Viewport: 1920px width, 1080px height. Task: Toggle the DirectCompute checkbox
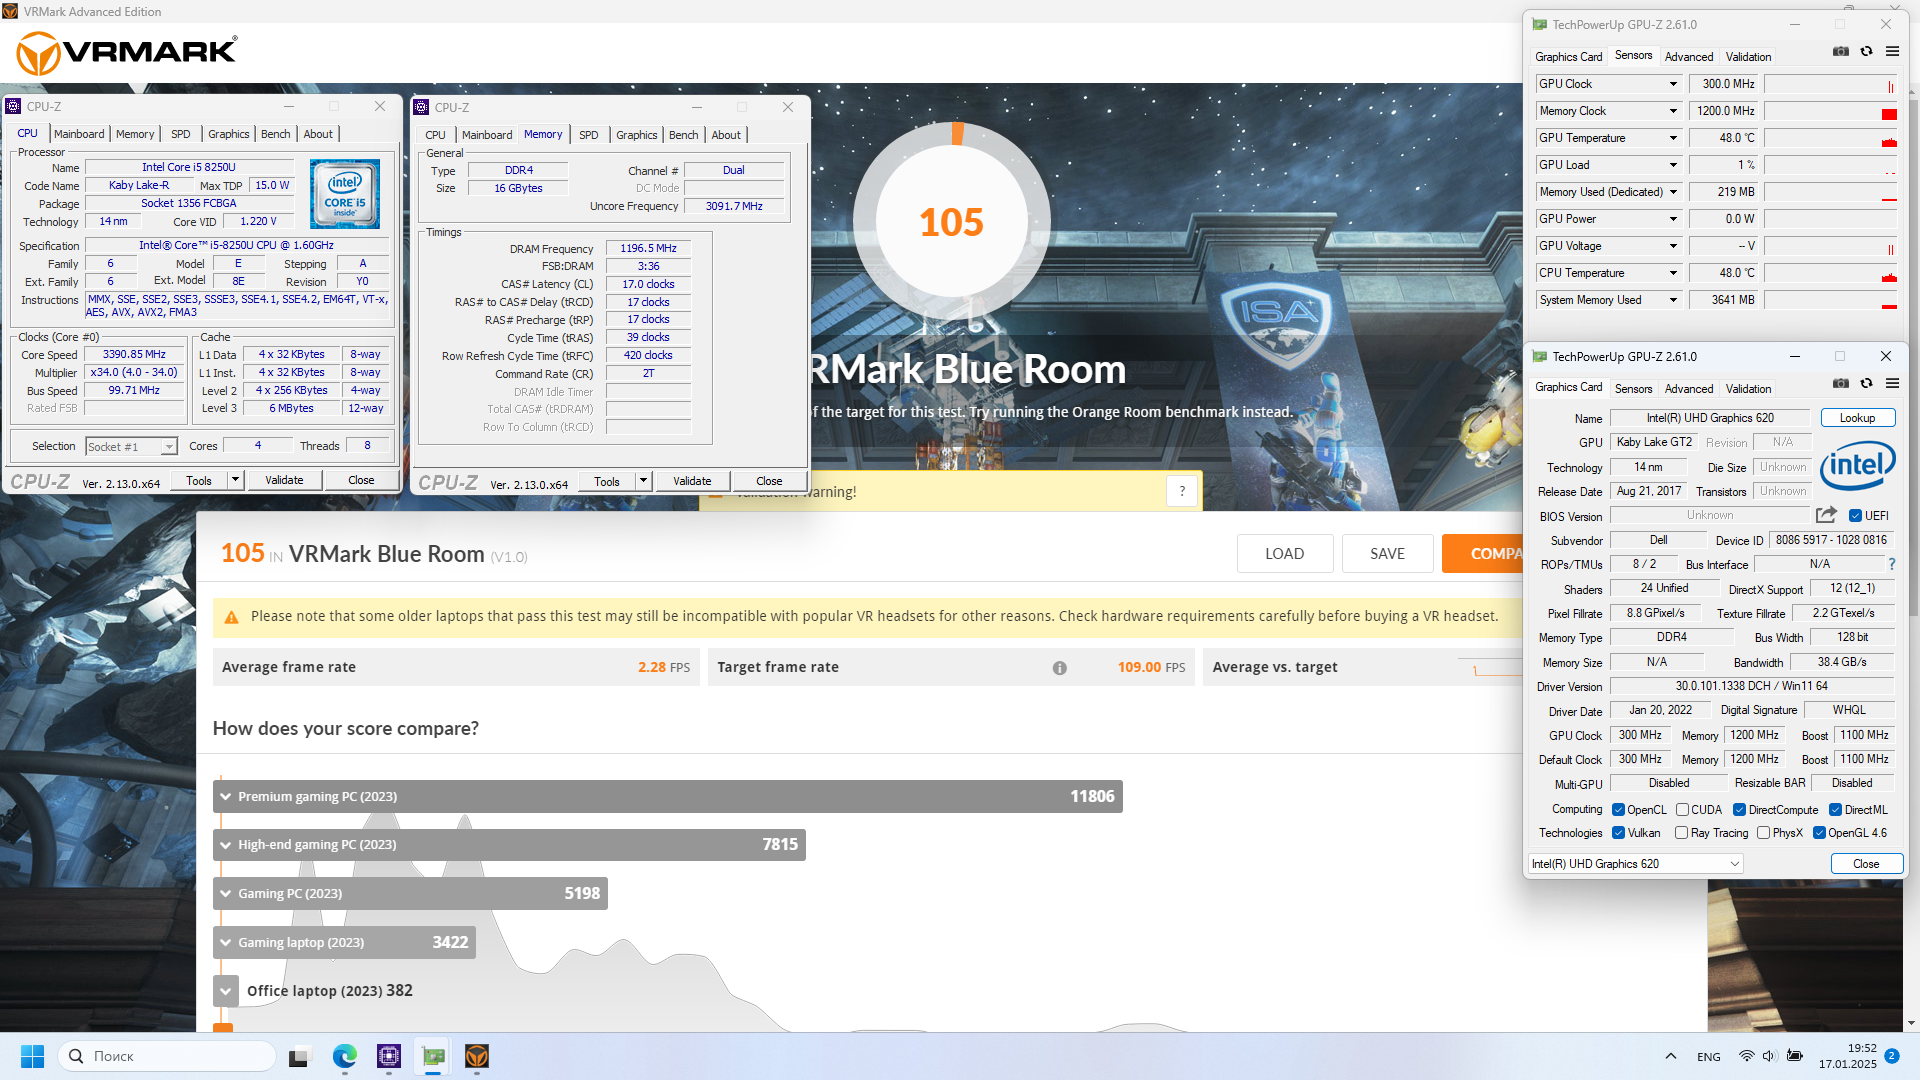1740,810
